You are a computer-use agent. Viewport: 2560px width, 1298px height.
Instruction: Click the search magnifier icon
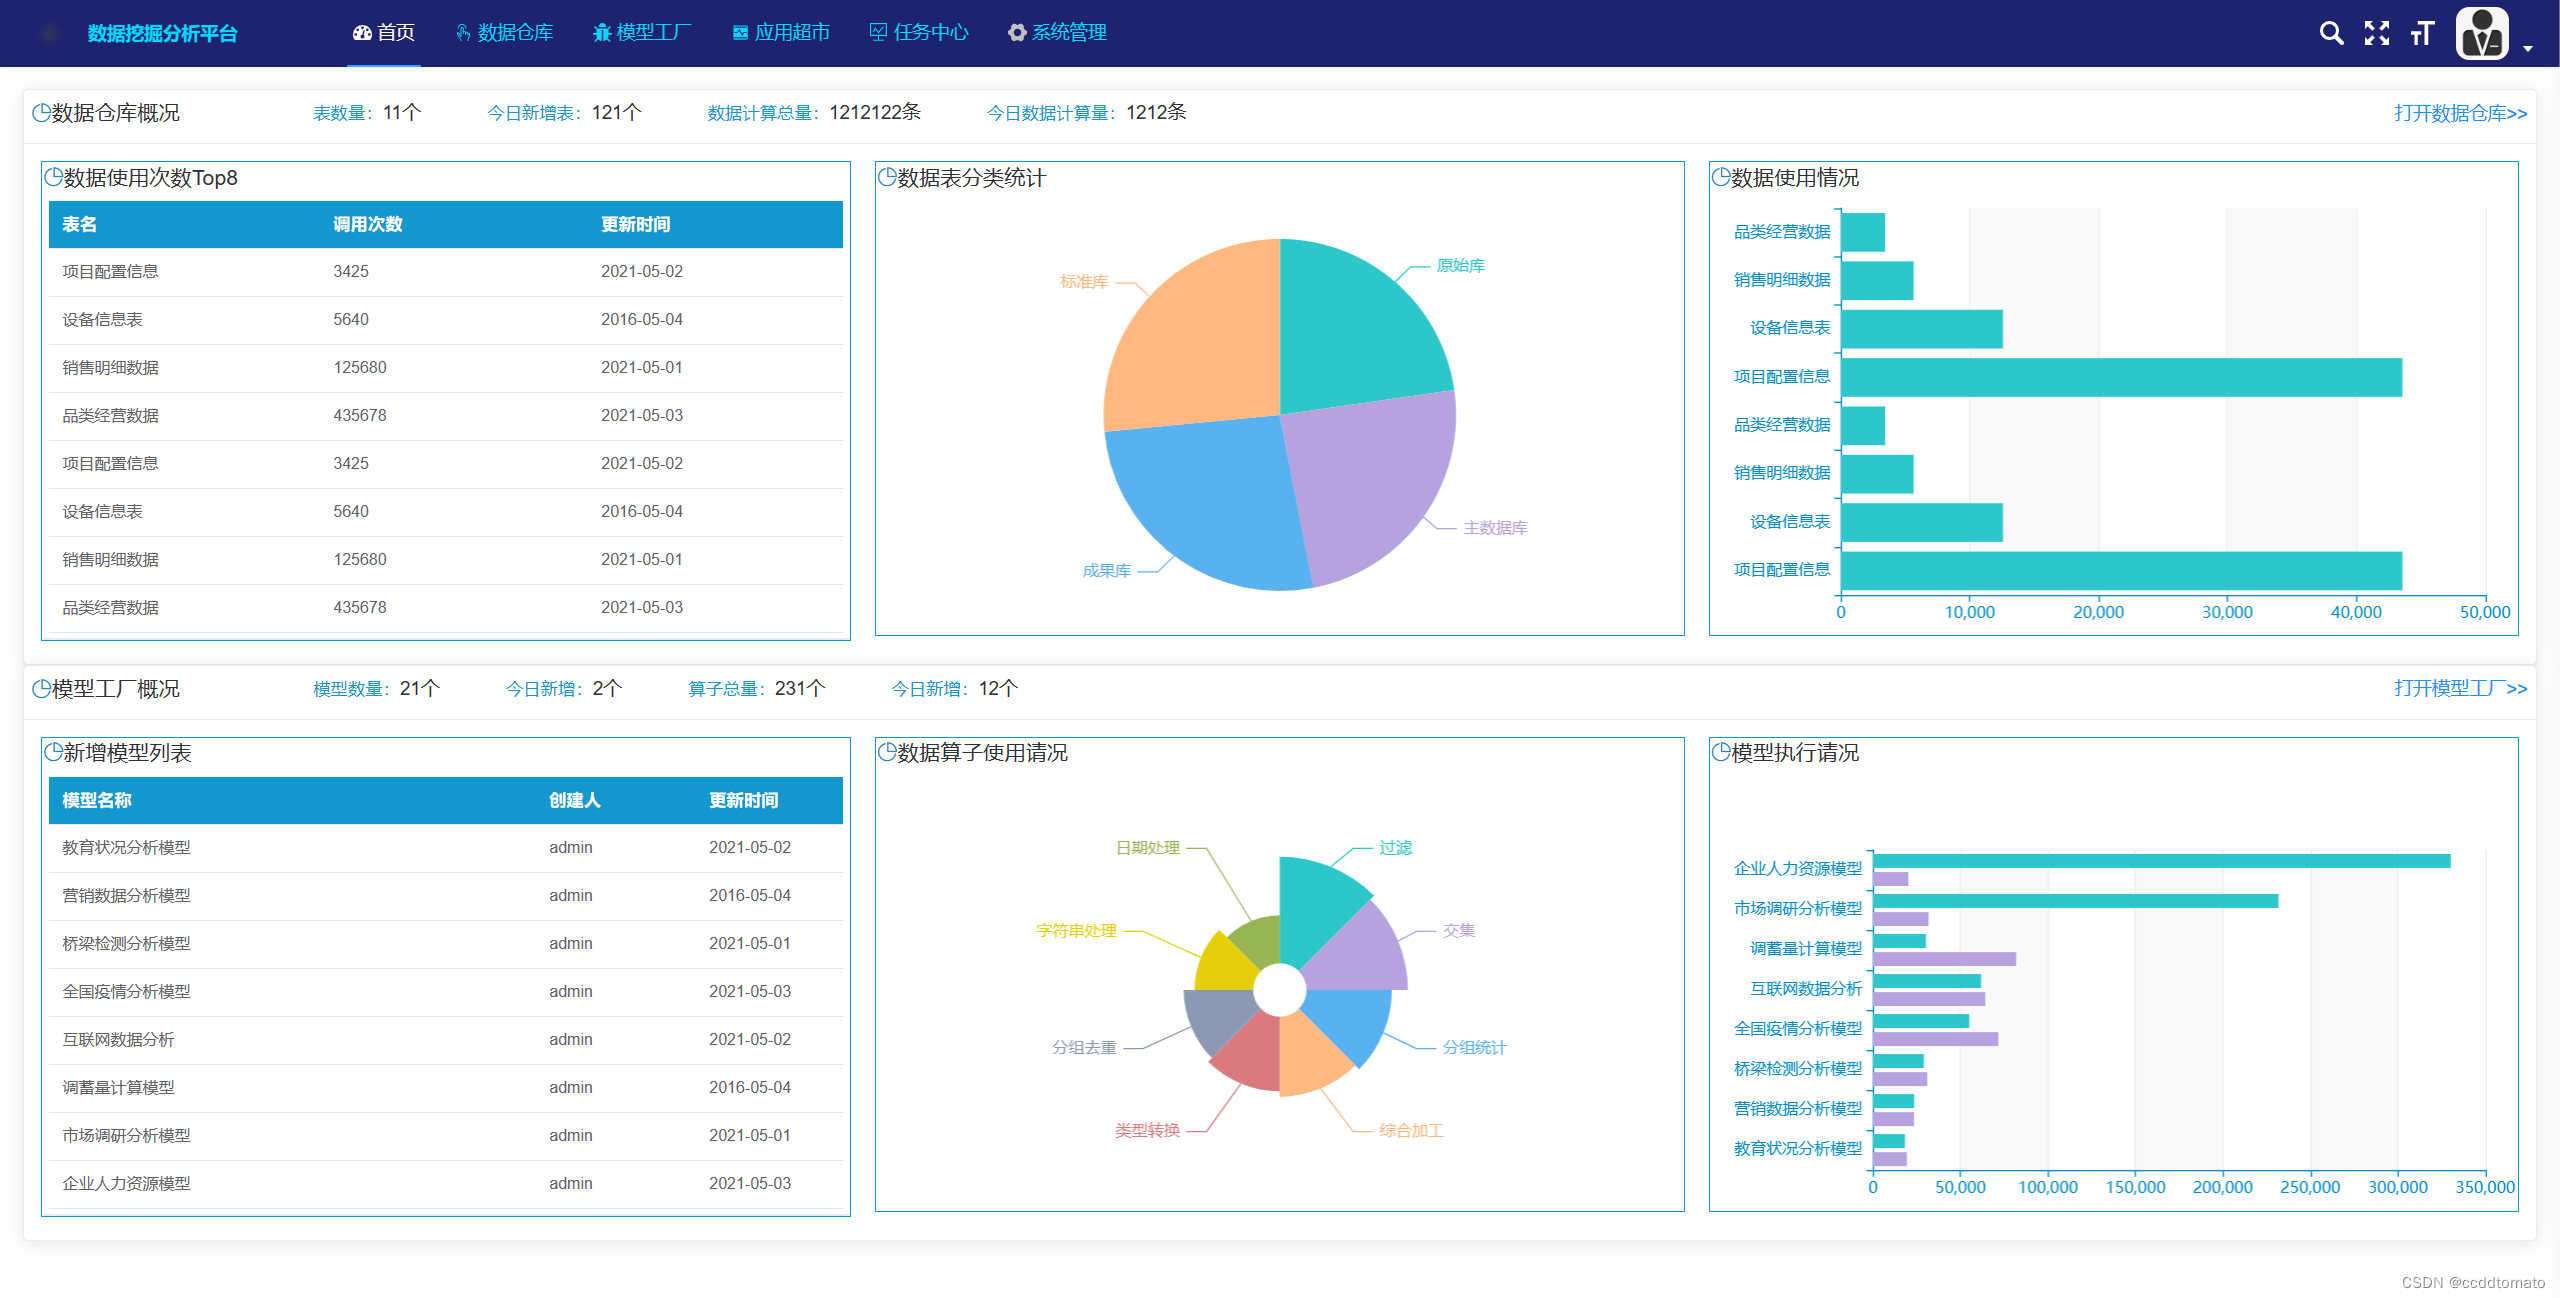tap(2330, 34)
